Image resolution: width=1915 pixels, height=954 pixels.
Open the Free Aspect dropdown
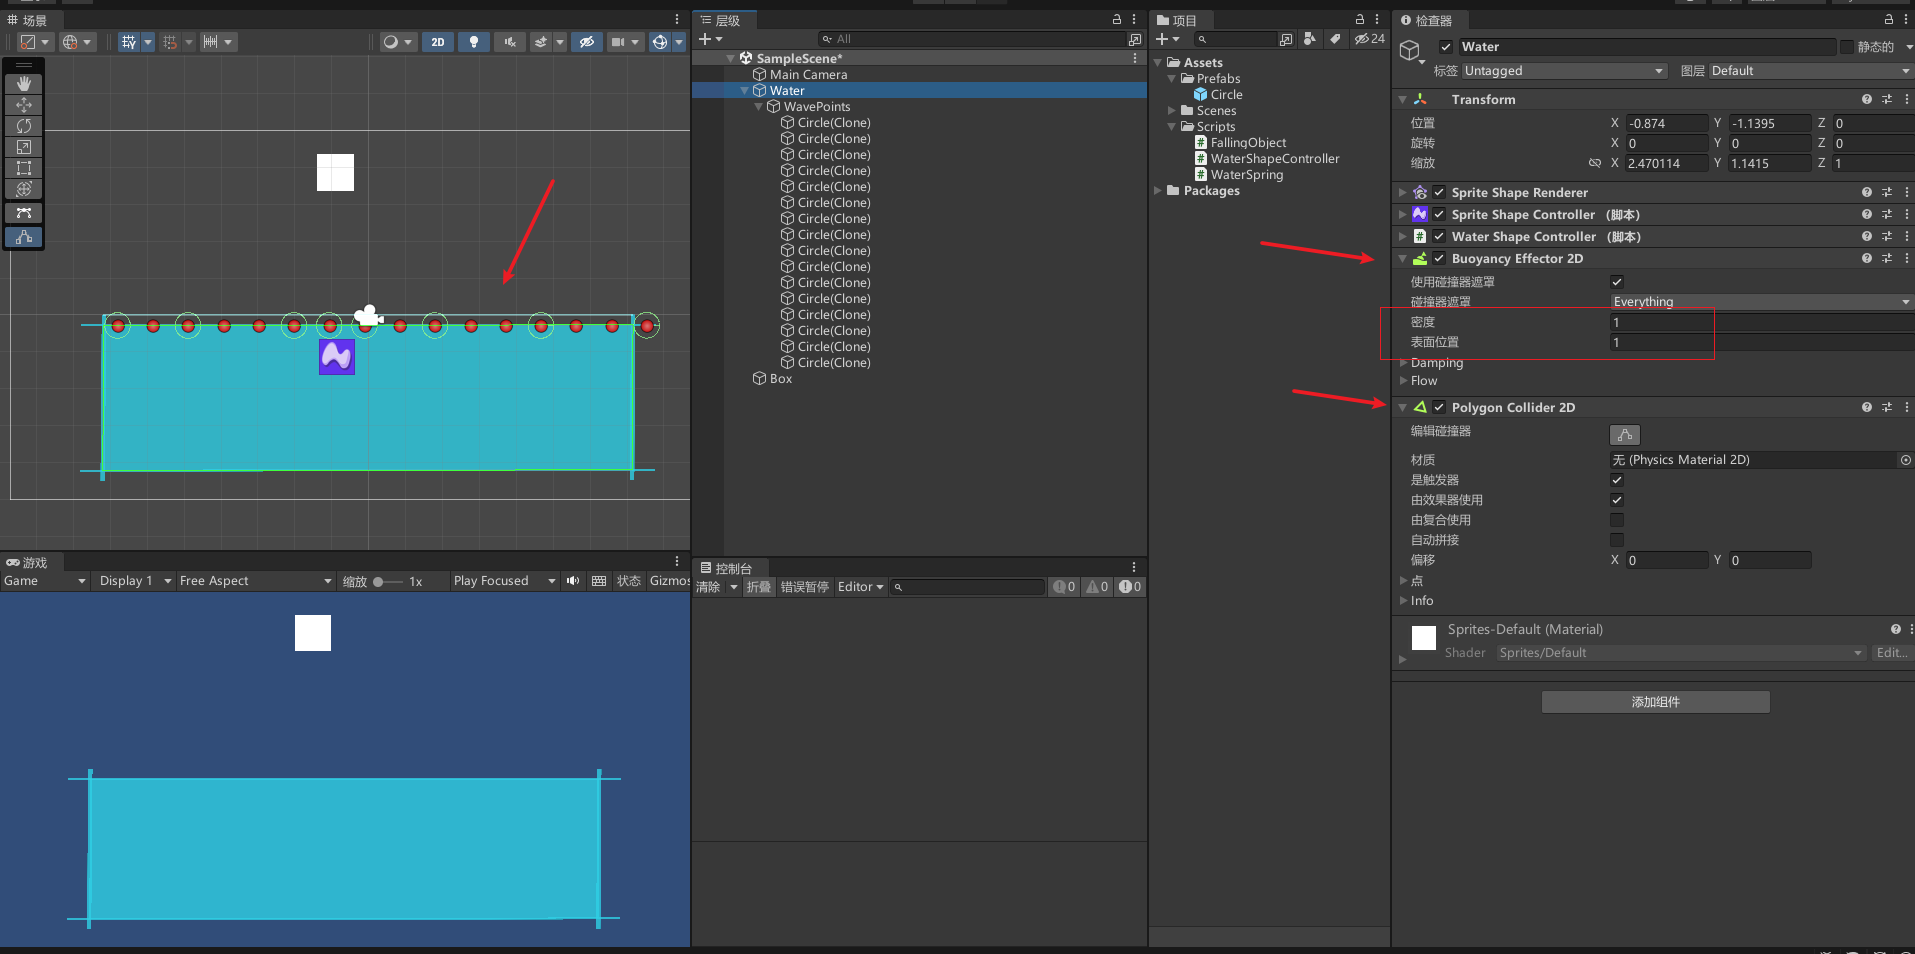pos(255,581)
